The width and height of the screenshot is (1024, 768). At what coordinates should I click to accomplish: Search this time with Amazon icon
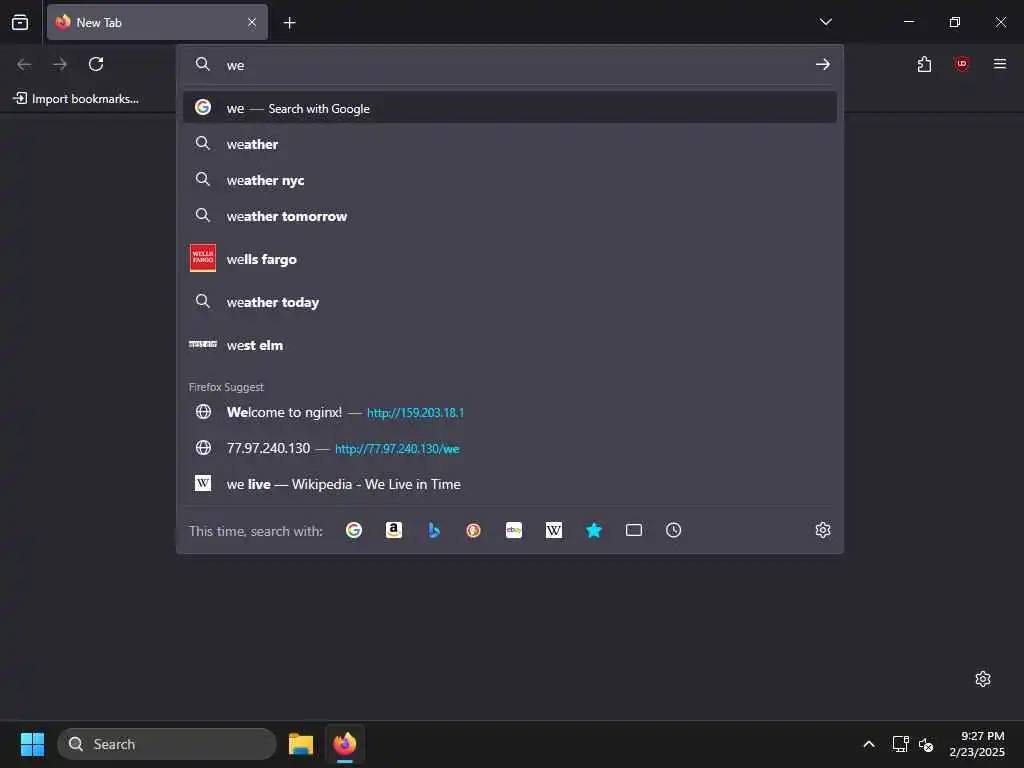click(394, 530)
